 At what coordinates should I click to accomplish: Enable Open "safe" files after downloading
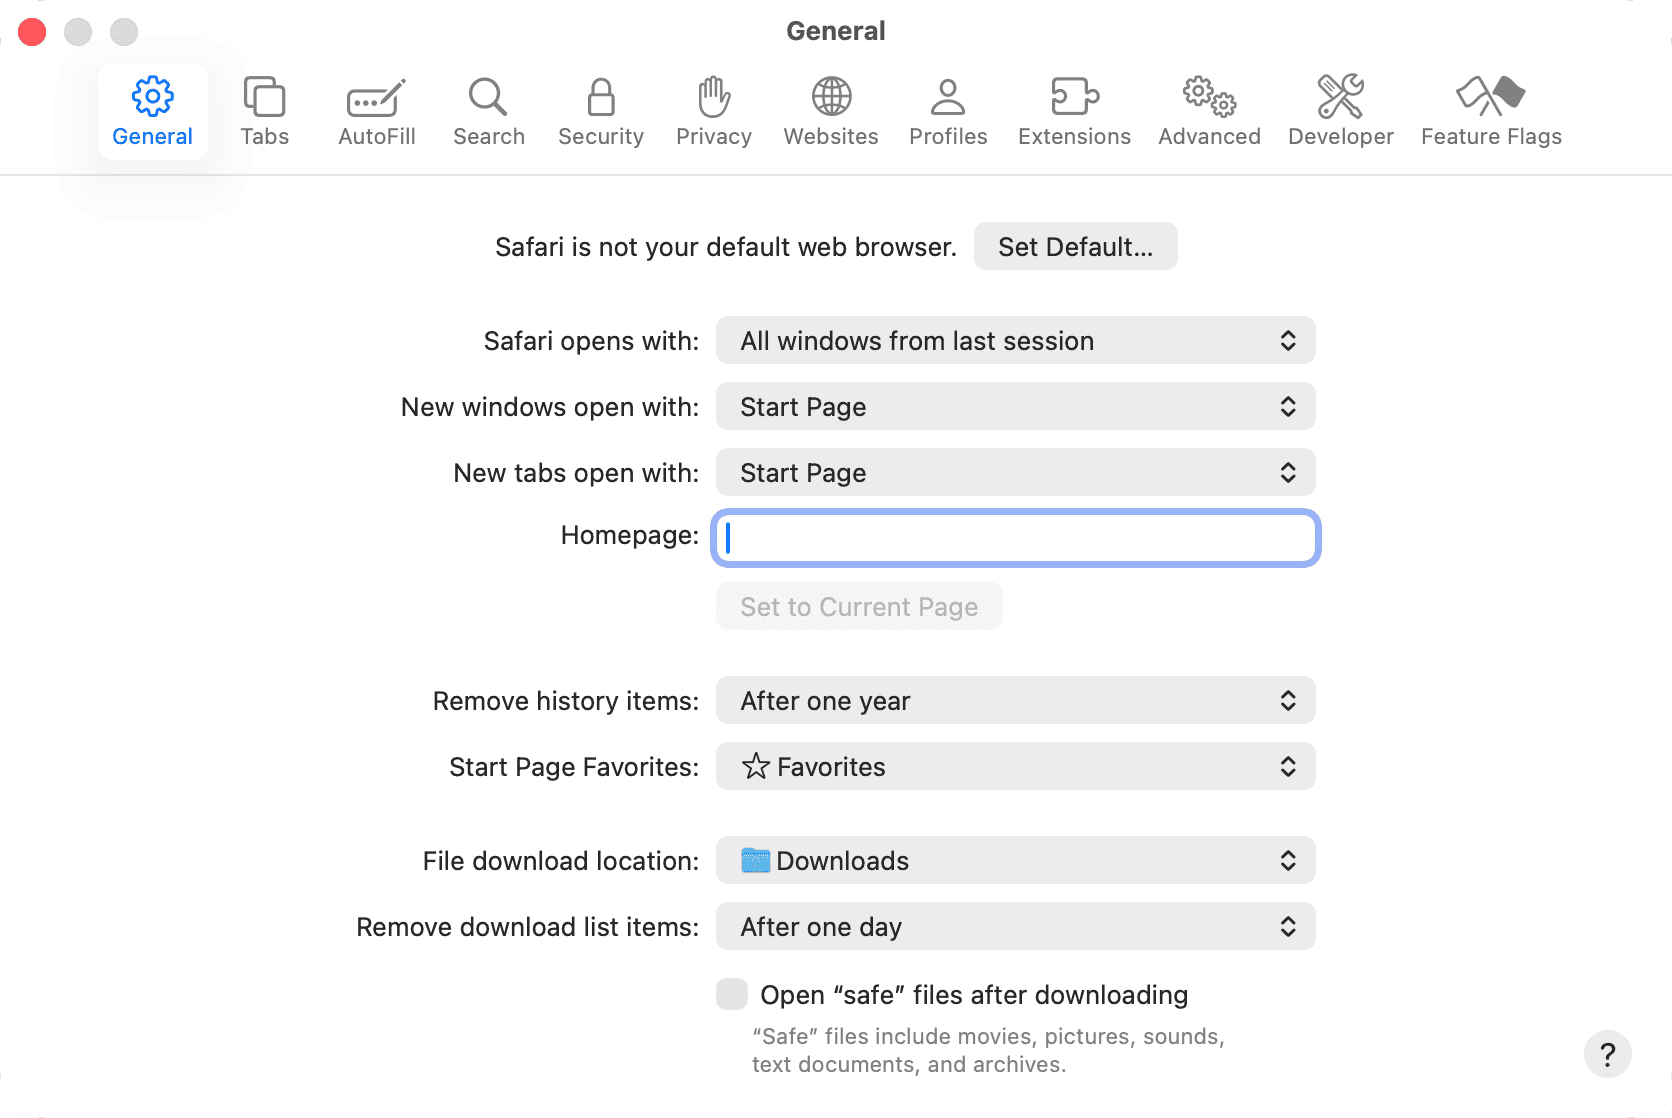(x=732, y=994)
